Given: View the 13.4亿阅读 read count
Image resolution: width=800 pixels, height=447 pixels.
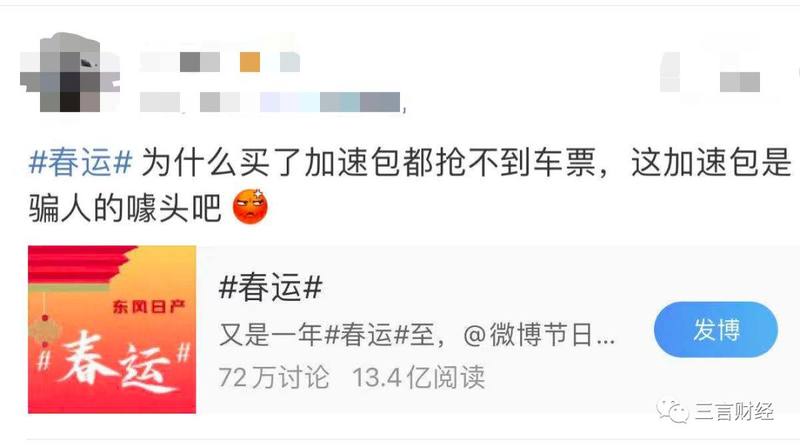Looking at the screenshot, I should pos(418,378).
